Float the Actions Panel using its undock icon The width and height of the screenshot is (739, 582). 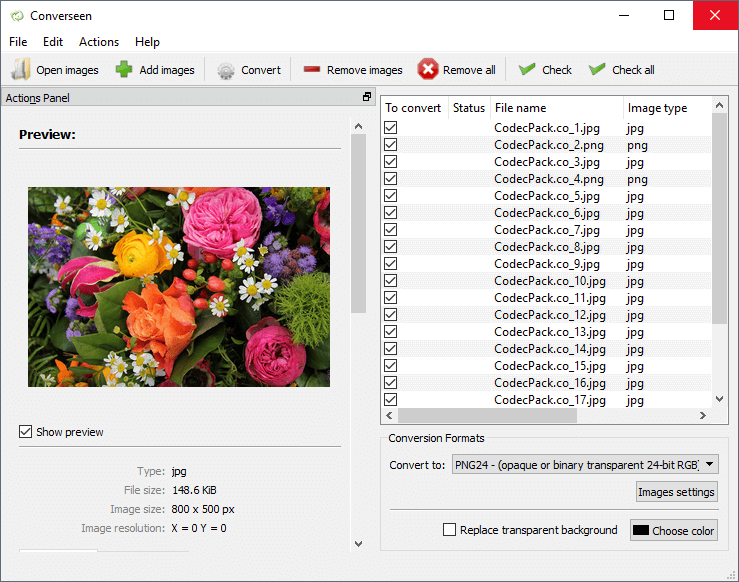point(367,98)
